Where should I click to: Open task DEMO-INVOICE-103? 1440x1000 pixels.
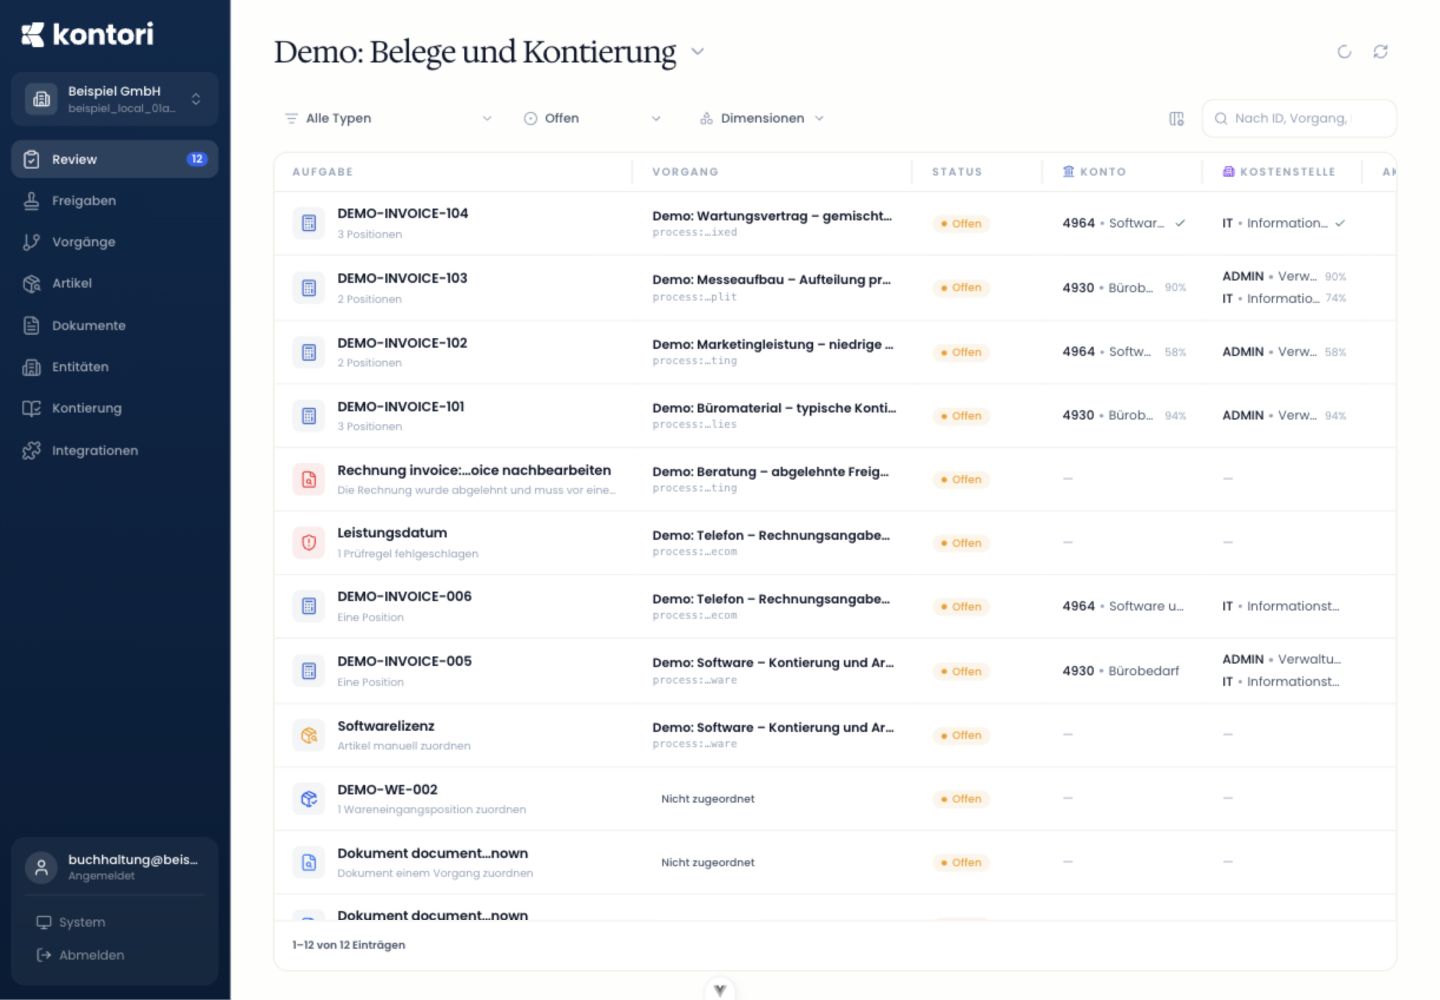tap(402, 279)
